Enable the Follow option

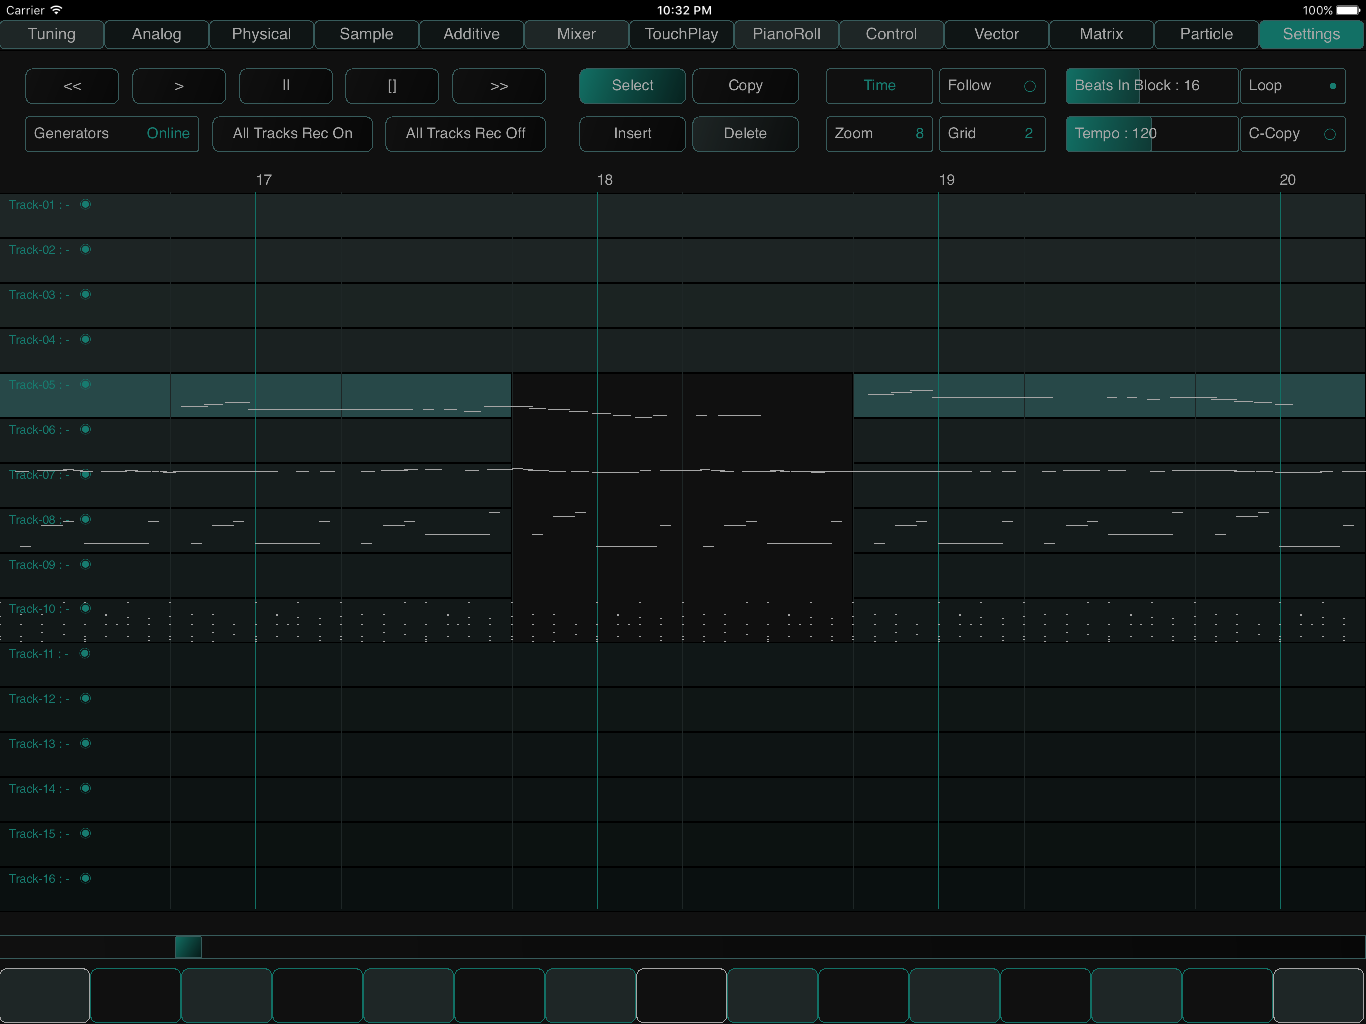pyautogui.click(x=992, y=86)
